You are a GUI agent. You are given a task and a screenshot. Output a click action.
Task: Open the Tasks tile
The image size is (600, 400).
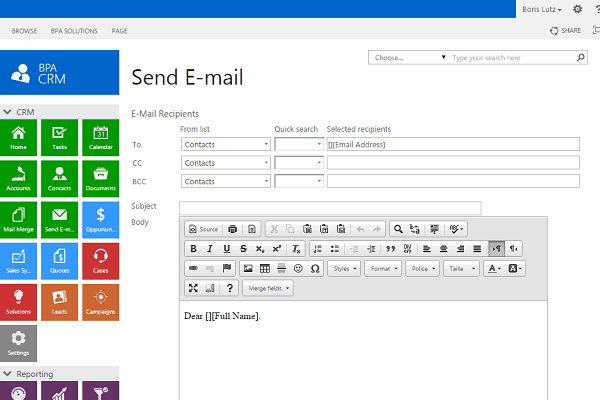click(59, 138)
